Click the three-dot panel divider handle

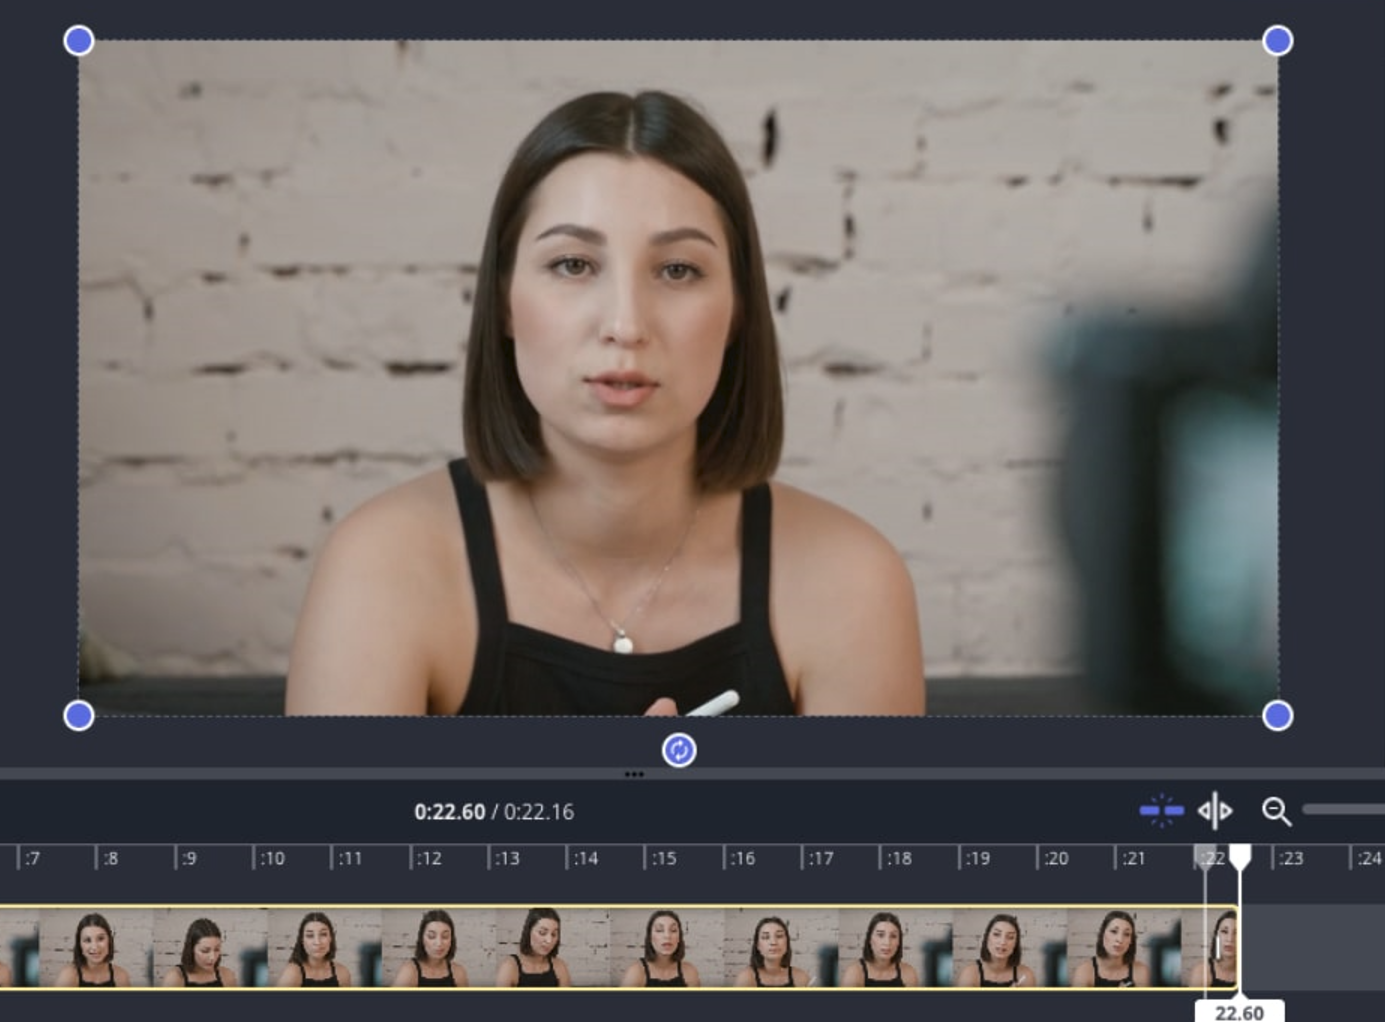[x=634, y=774]
